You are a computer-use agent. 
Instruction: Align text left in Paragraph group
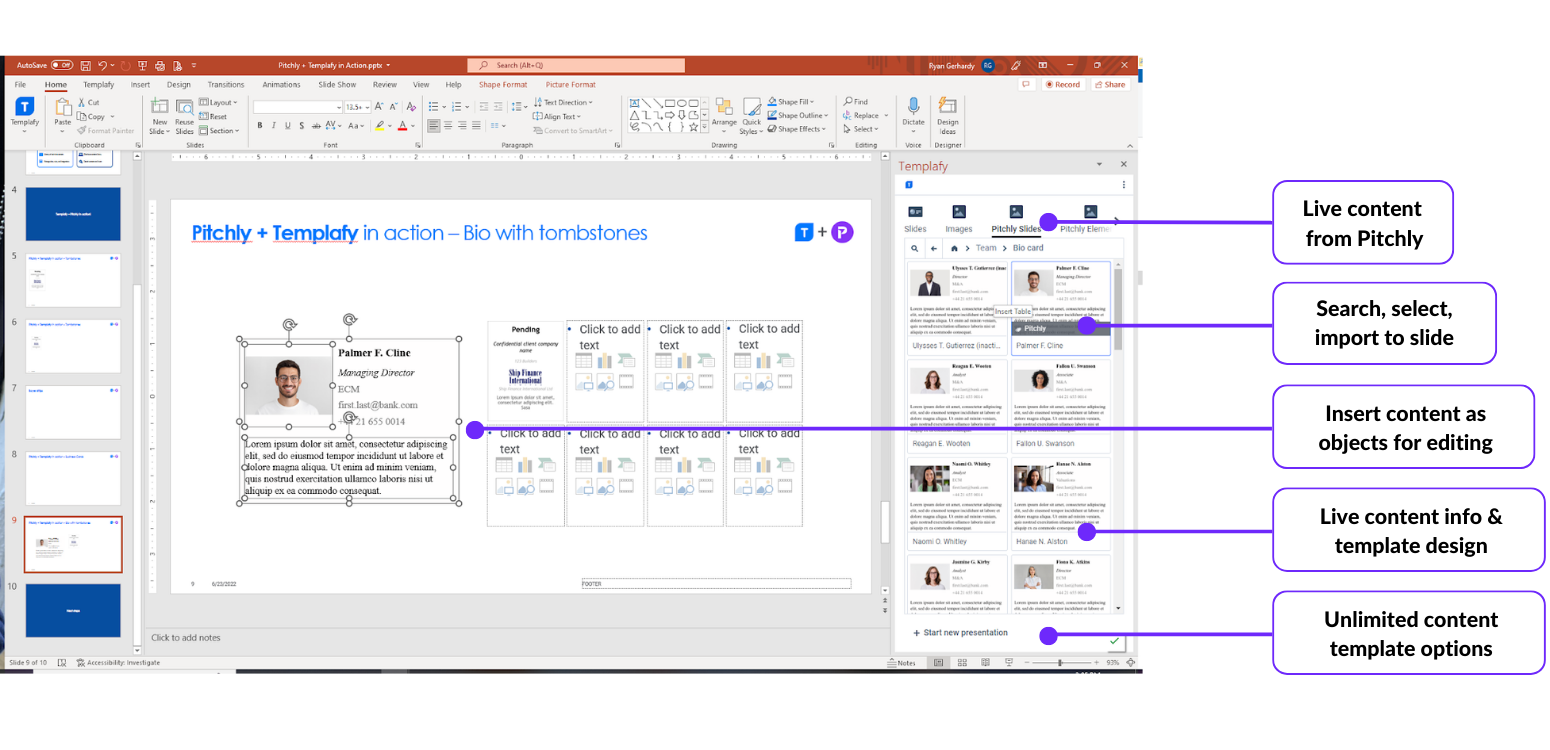[x=434, y=126]
